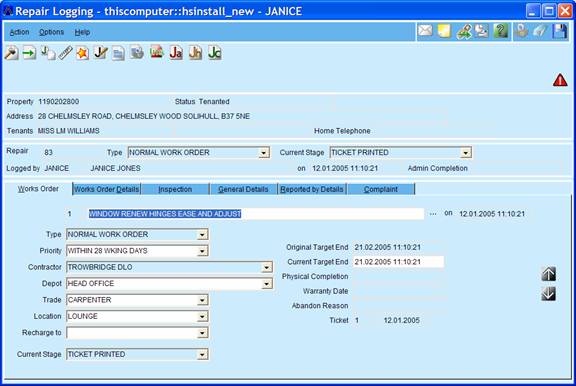Click the WINDOW RENEW HINGES description field

pyautogui.click(x=256, y=214)
